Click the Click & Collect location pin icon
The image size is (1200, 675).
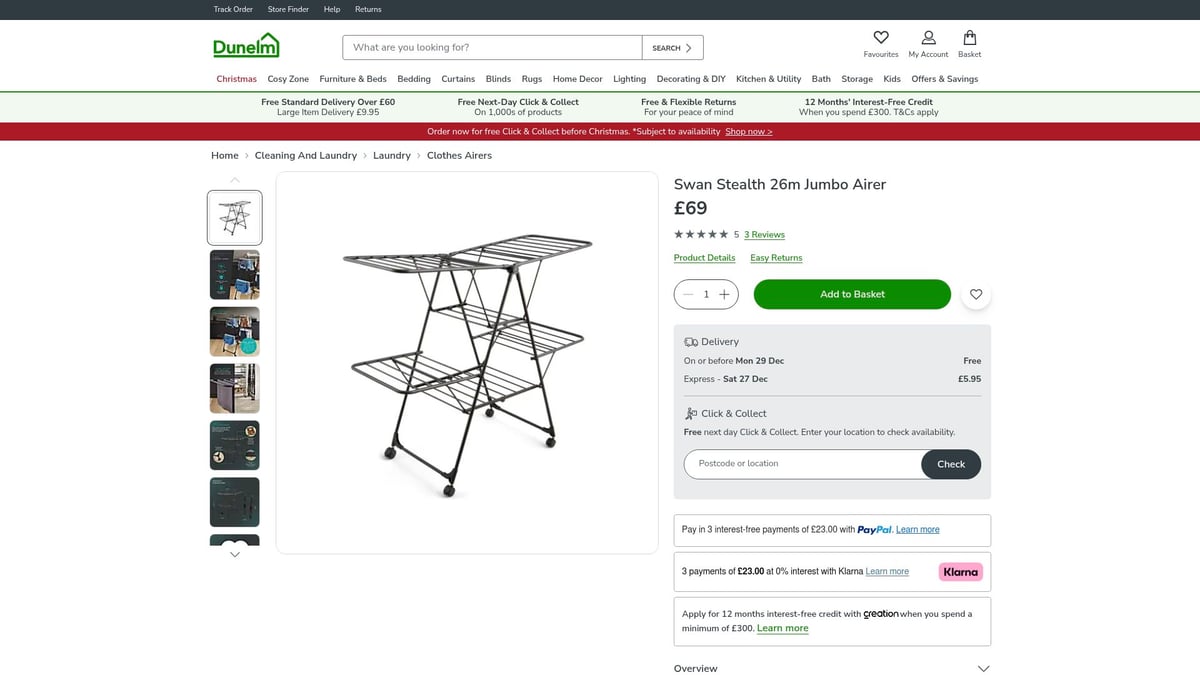[x=690, y=412]
